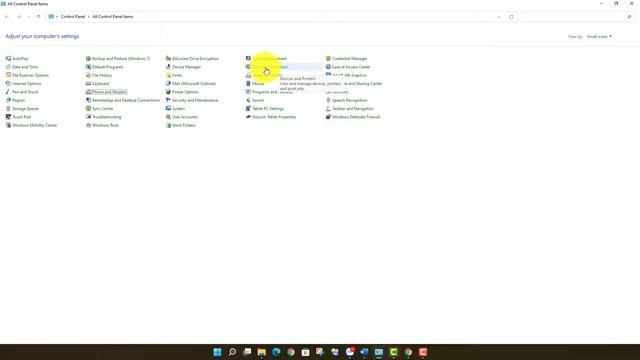Click the search magnifier icon in search box

pyautogui.click(x=629, y=17)
